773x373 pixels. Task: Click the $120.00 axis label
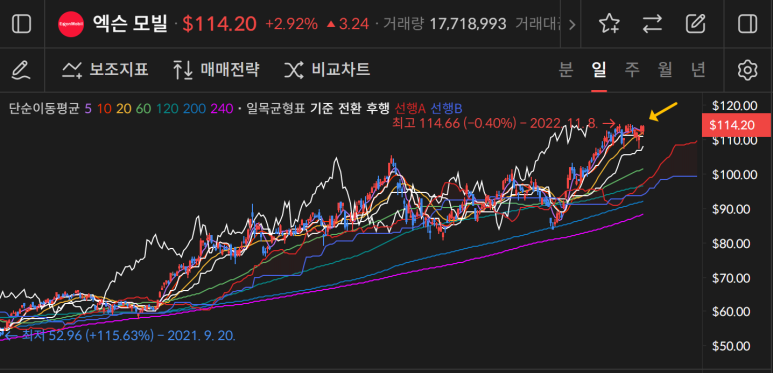point(735,105)
